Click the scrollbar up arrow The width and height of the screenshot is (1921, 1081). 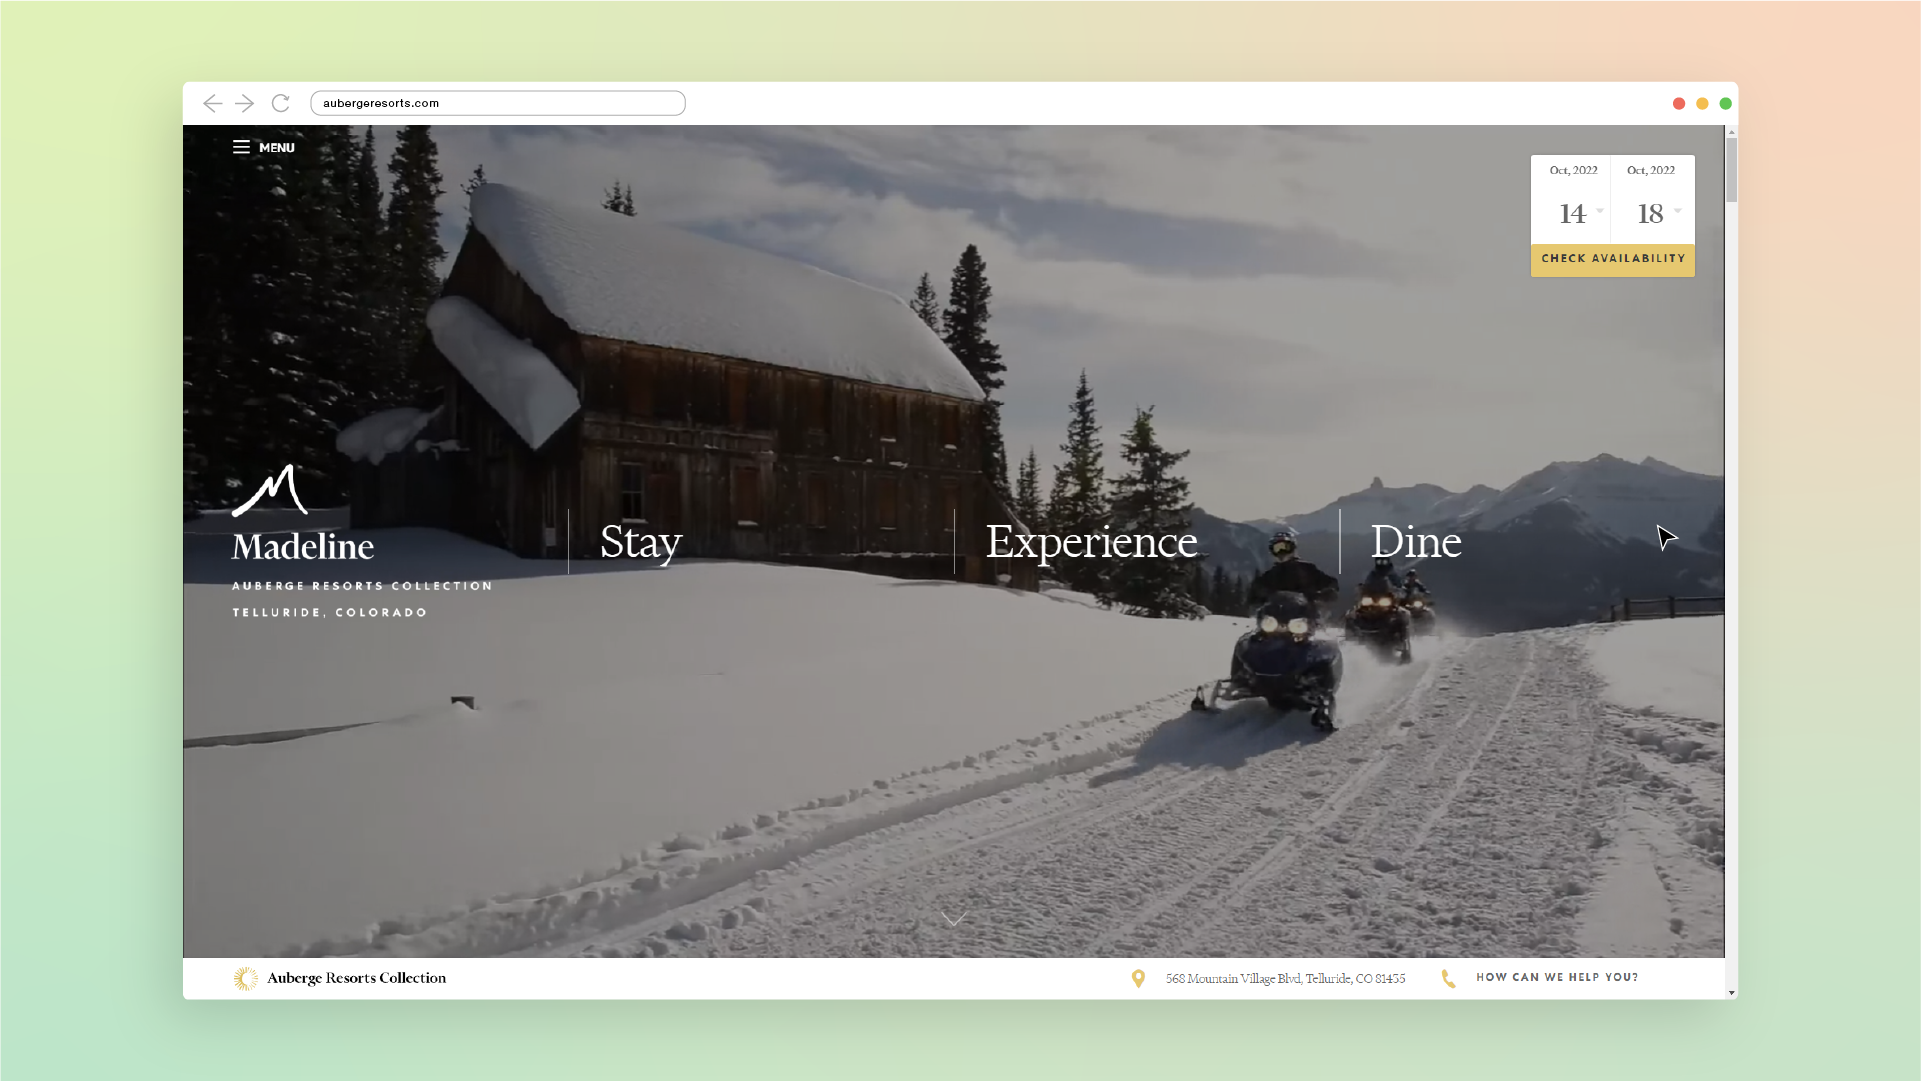pyautogui.click(x=1731, y=132)
